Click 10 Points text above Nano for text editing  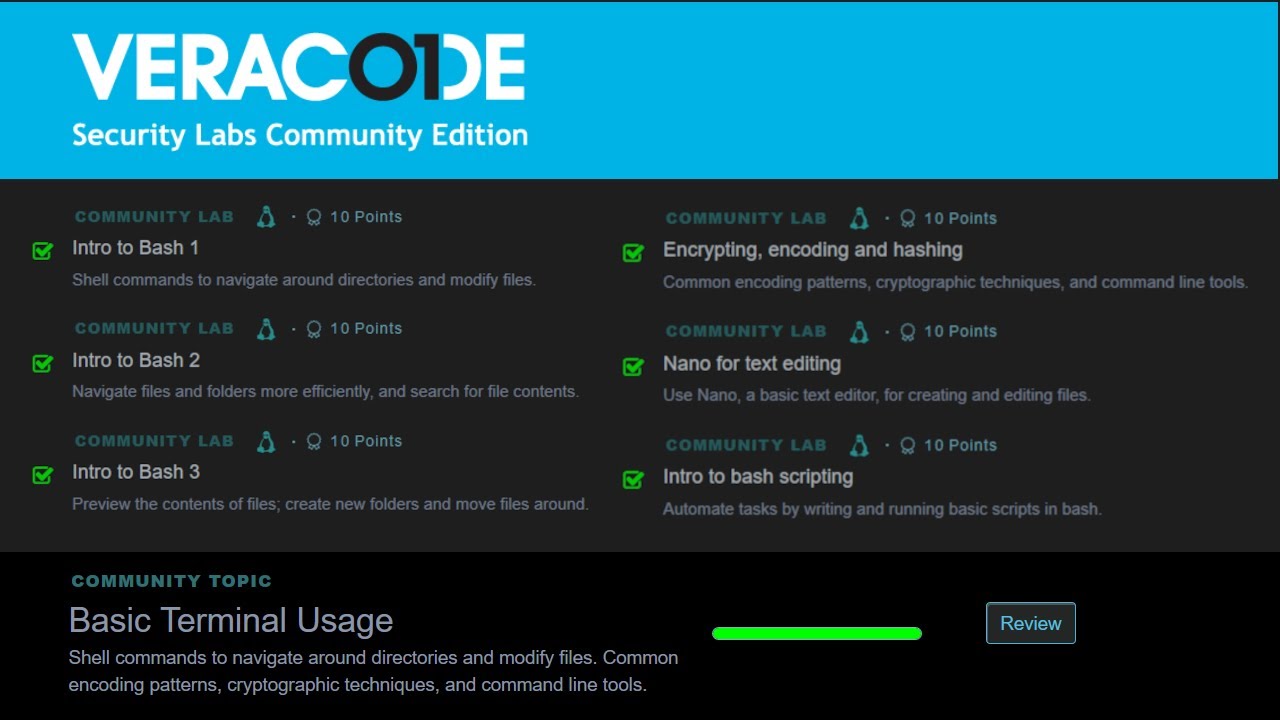pos(960,332)
